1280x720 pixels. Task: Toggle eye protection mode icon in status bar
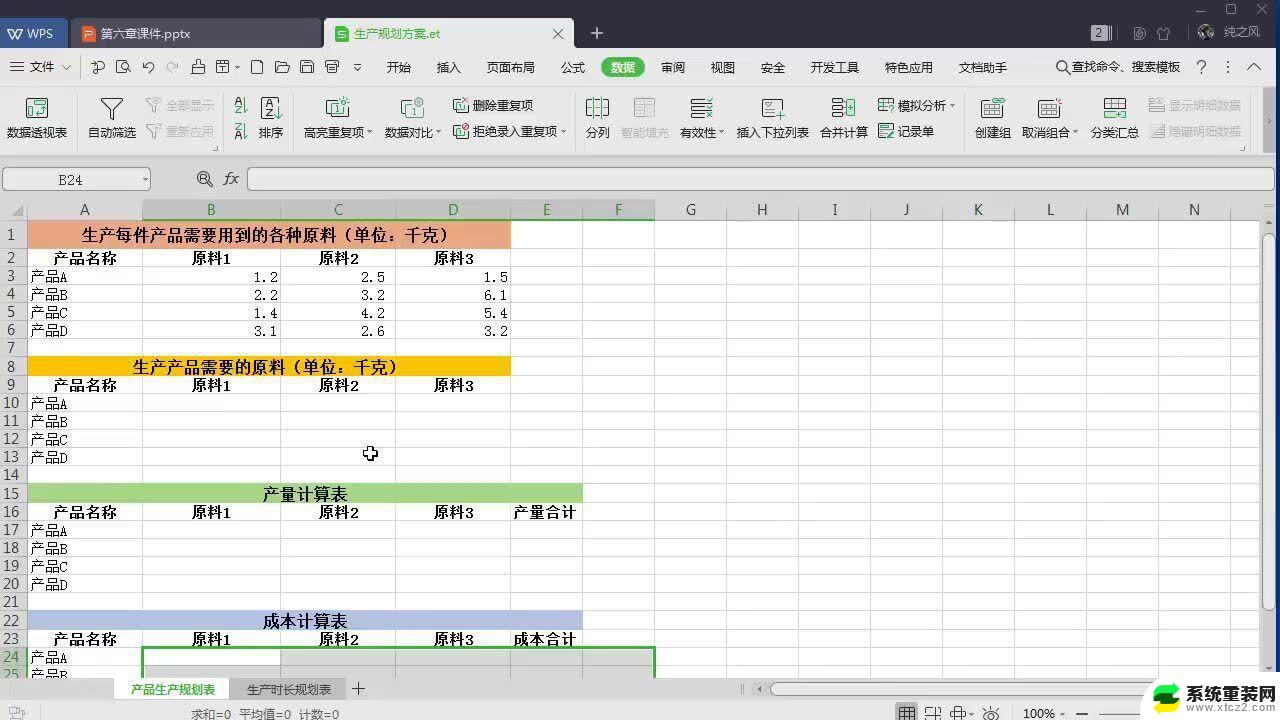(x=991, y=713)
